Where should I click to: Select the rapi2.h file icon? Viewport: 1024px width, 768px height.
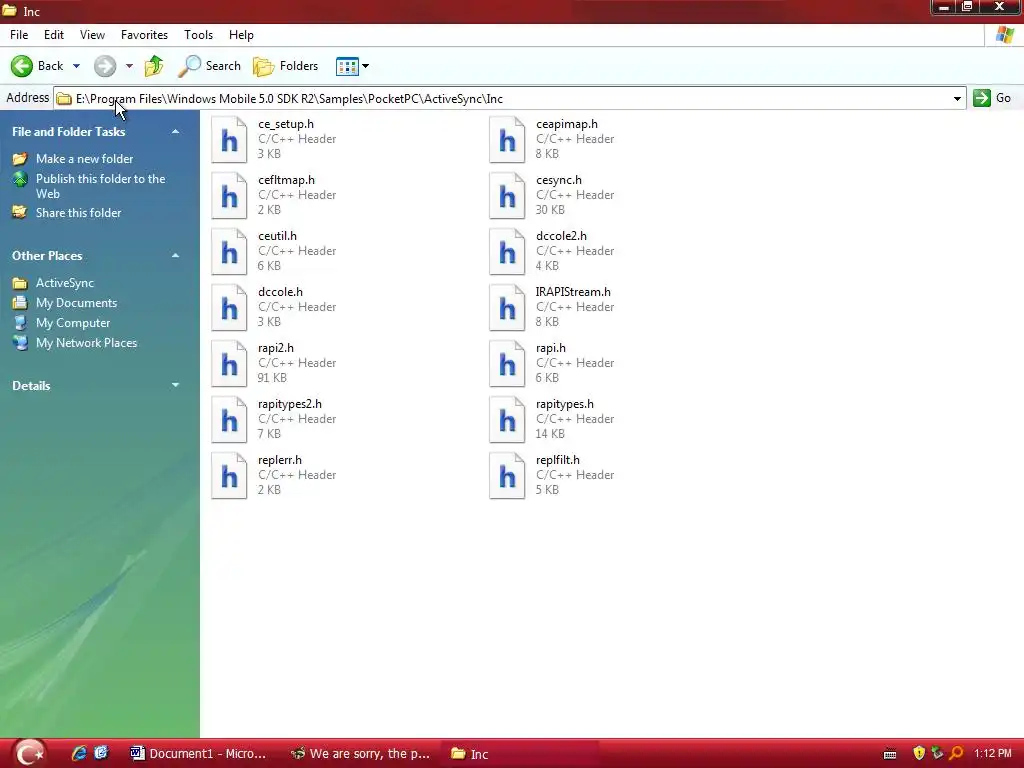point(229,364)
